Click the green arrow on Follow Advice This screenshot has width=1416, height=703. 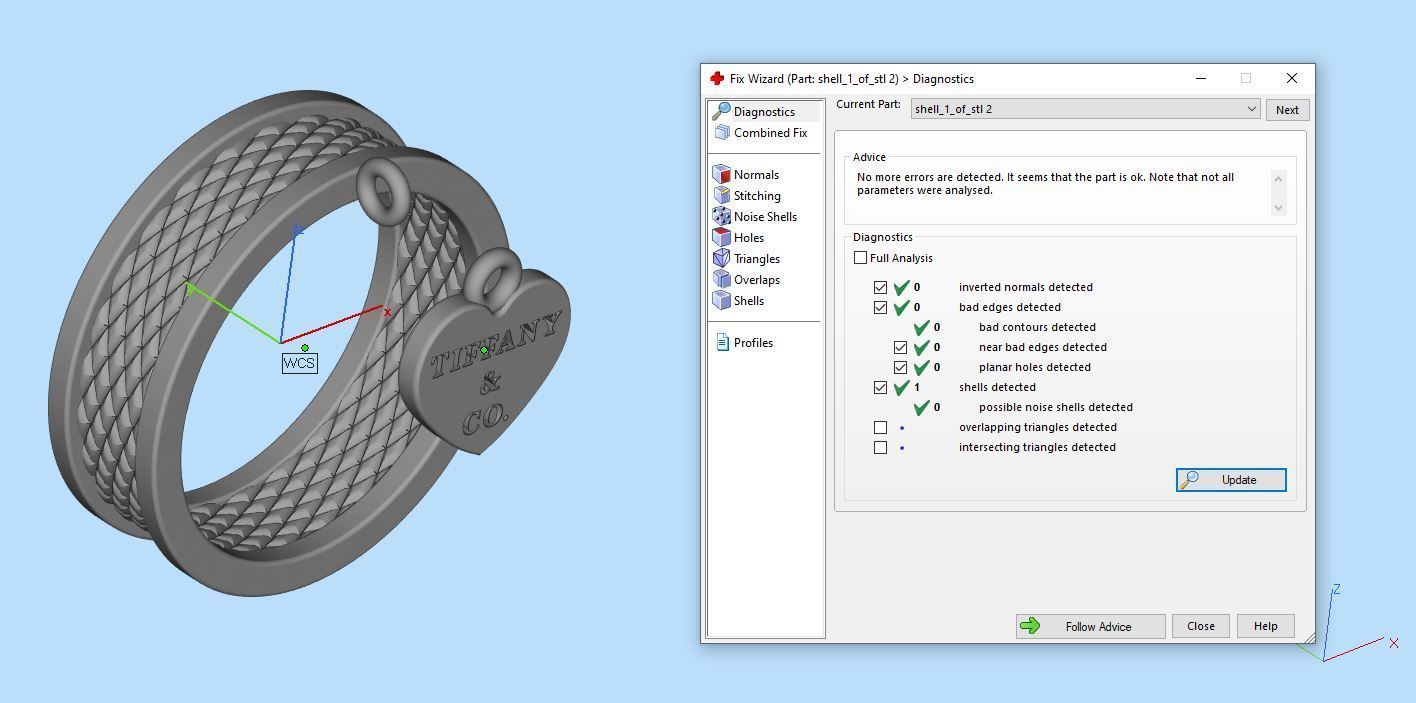[1030, 626]
